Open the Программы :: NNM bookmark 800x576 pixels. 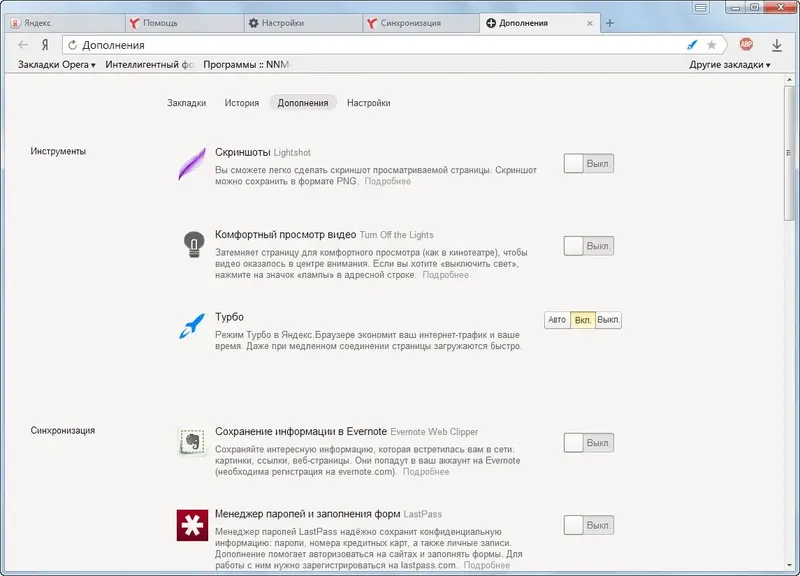(247, 65)
